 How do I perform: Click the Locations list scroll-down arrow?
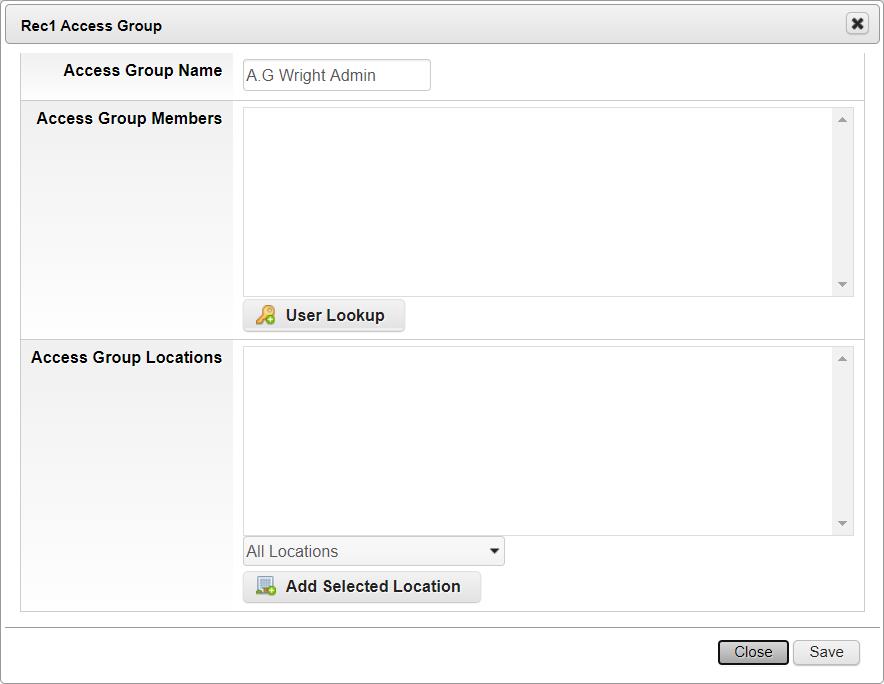tap(842, 523)
